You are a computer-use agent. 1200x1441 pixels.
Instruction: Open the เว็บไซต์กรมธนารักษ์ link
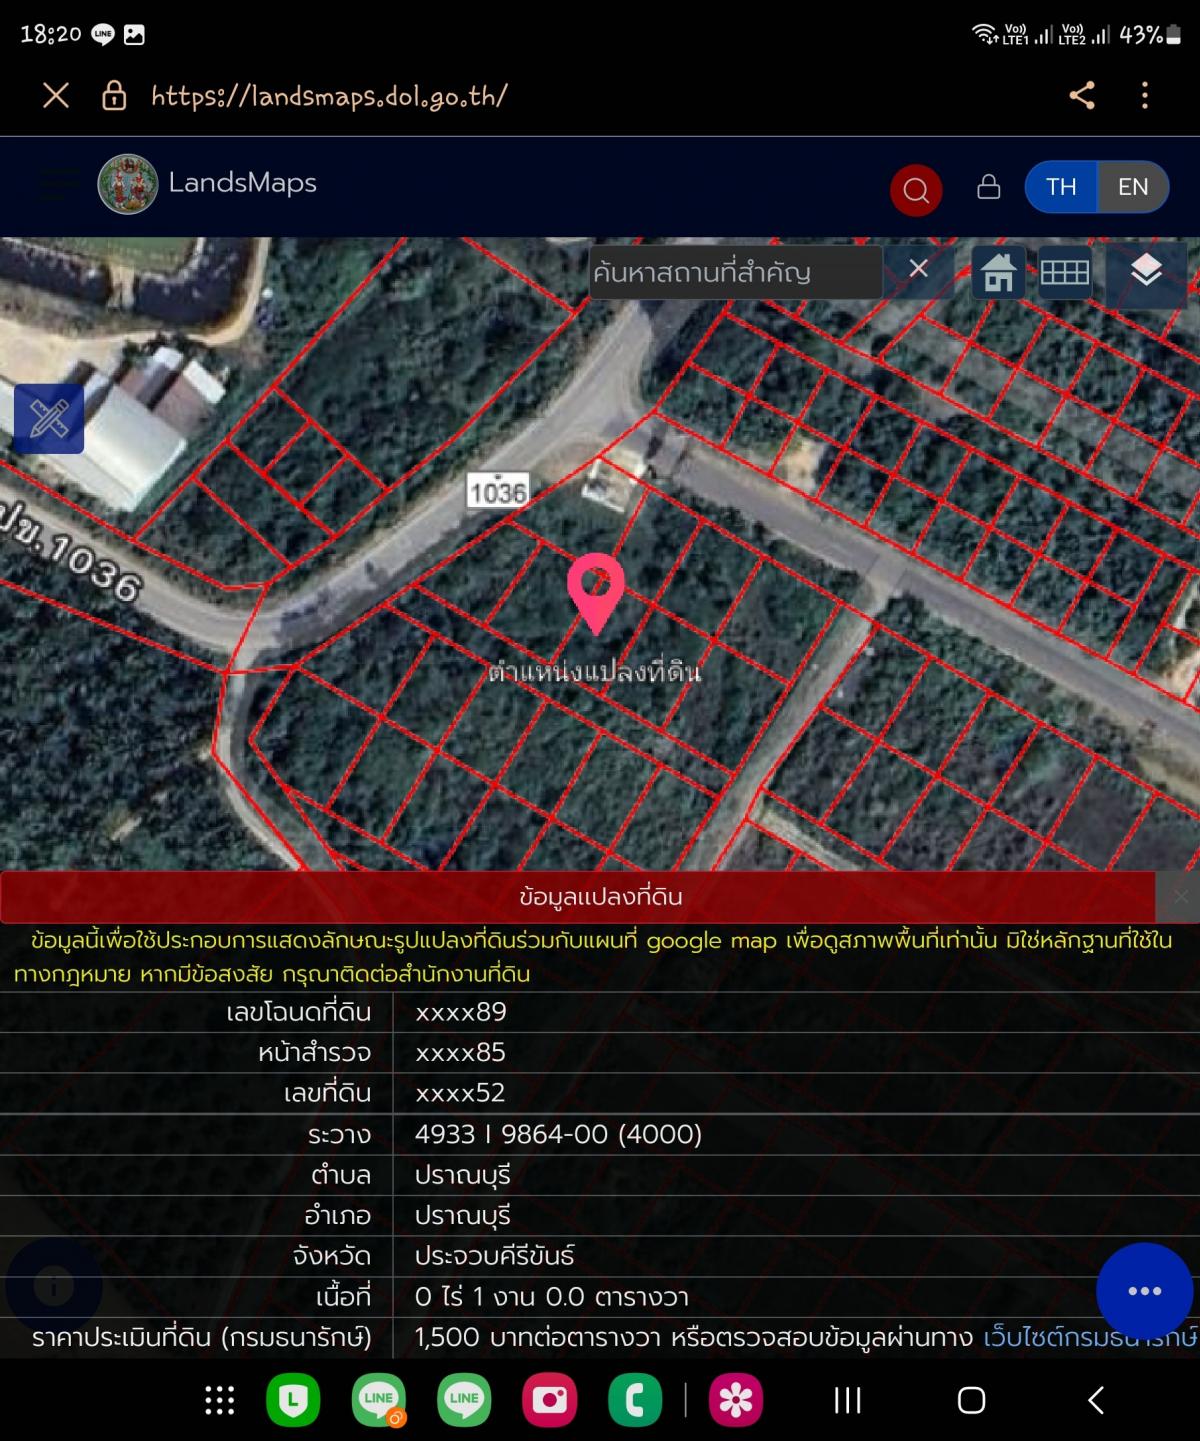pos(1090,1337)
